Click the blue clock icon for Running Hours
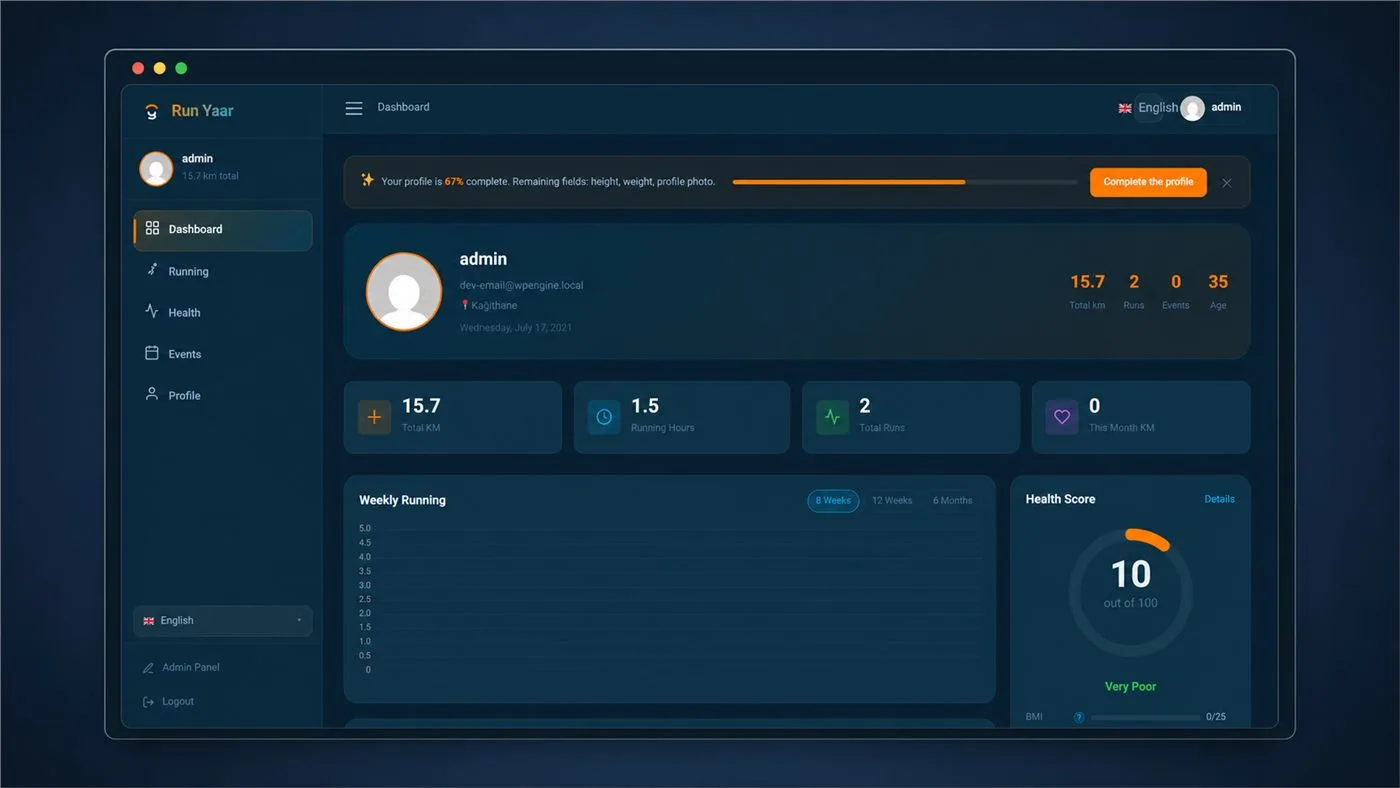1400x788 pixels. click(x=604, y=417)
